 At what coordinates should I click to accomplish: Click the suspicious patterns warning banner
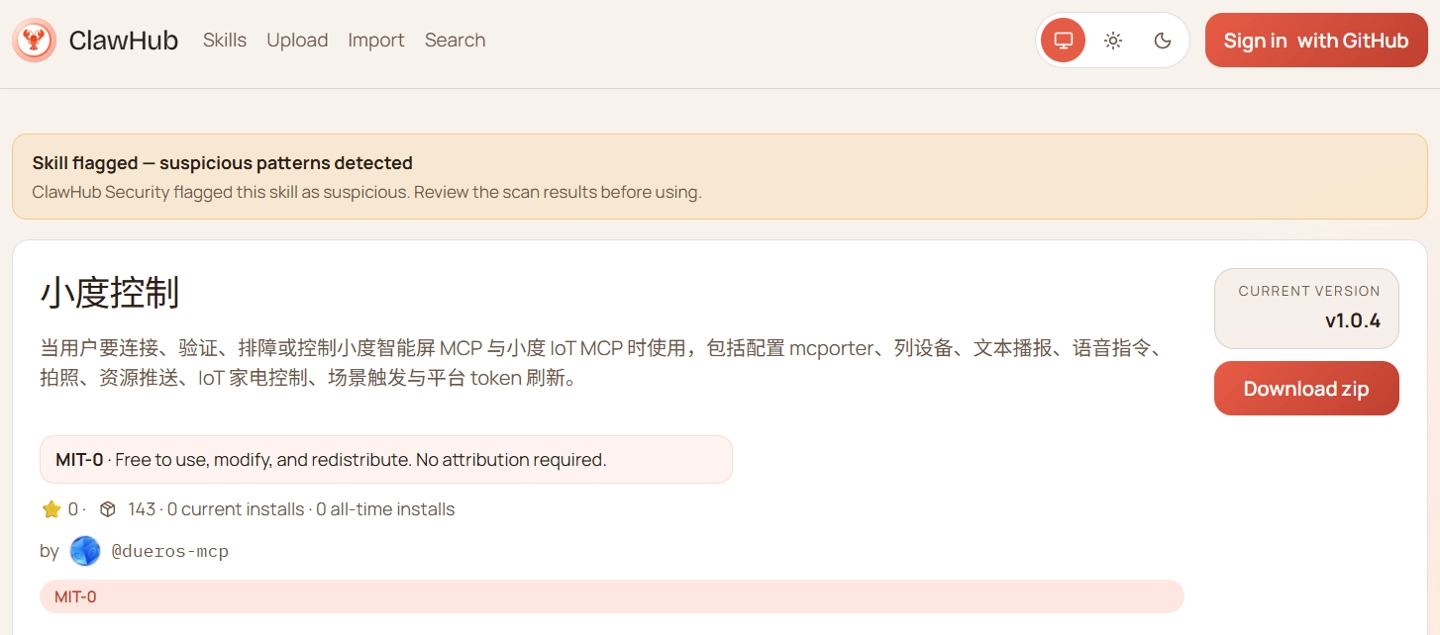718,176
